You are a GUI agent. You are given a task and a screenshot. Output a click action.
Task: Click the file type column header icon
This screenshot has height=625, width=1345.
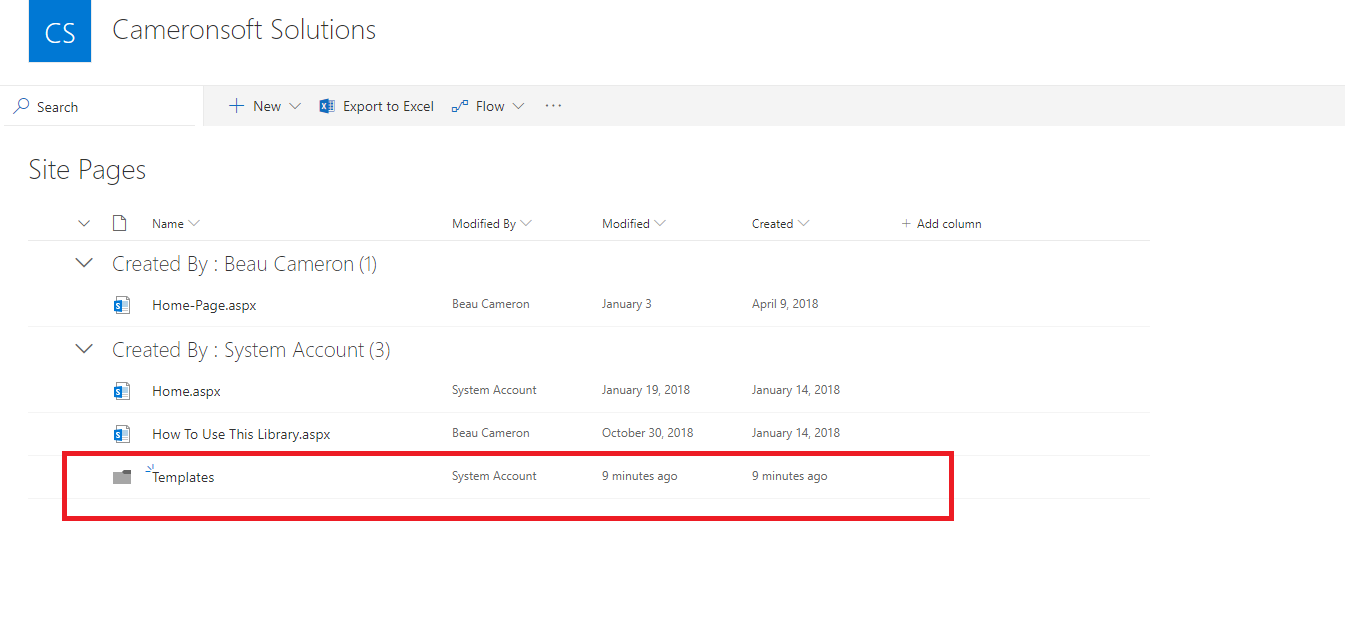point(120,223)
